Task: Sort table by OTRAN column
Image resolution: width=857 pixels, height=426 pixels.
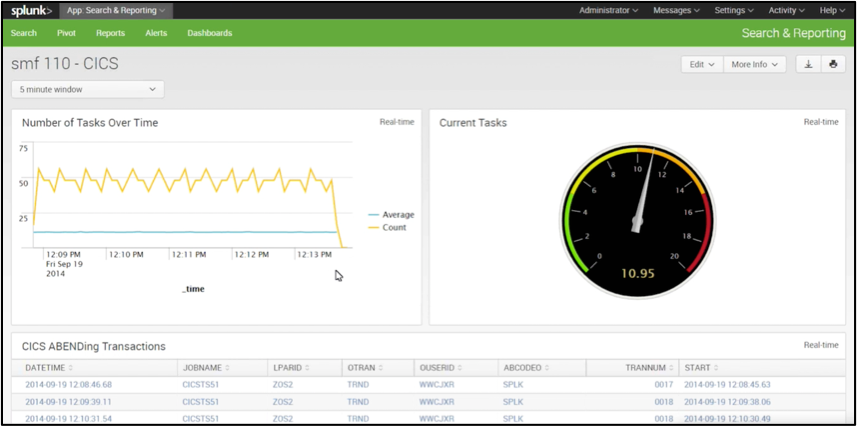Action: (x=365, y=368)
